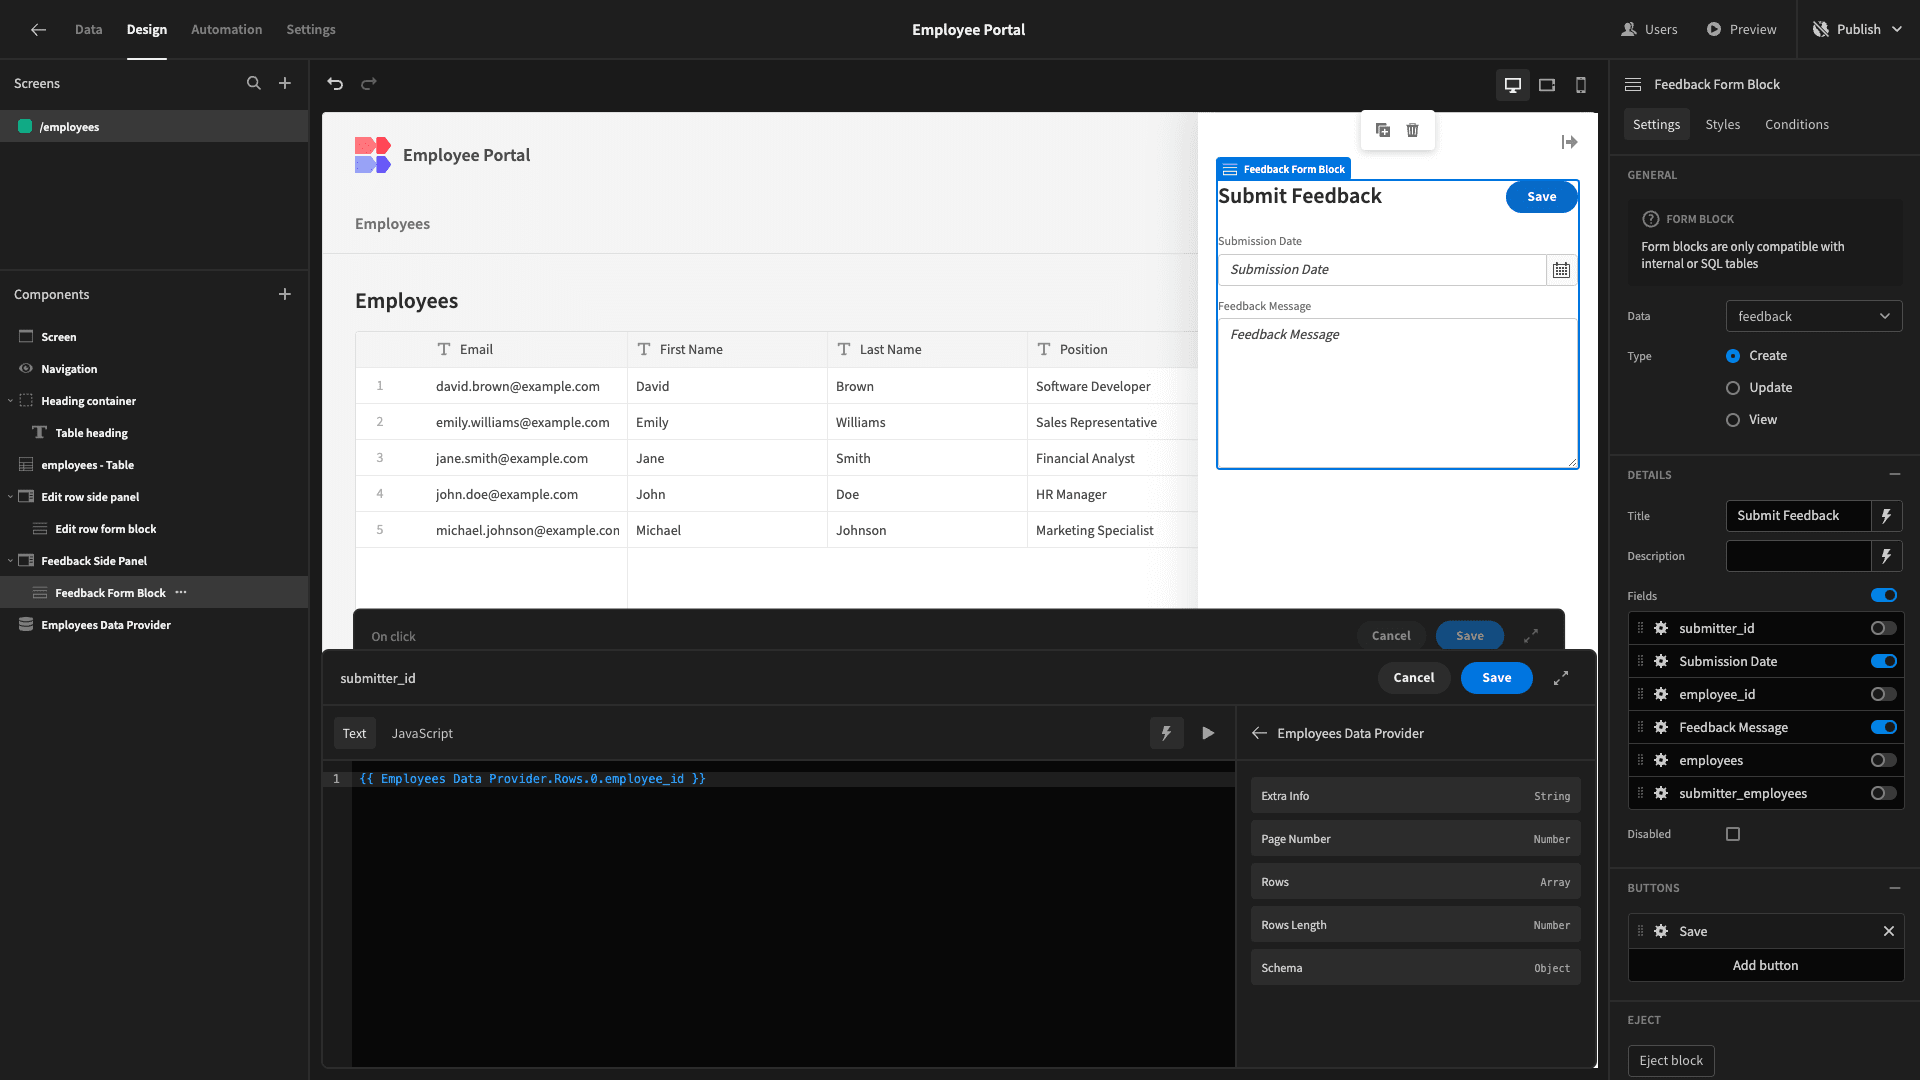Image resolution: width=1920 pixels, height=1080 pixels.
Task: Check the Disabled checkbox
Action: (x=1733, y=834)
